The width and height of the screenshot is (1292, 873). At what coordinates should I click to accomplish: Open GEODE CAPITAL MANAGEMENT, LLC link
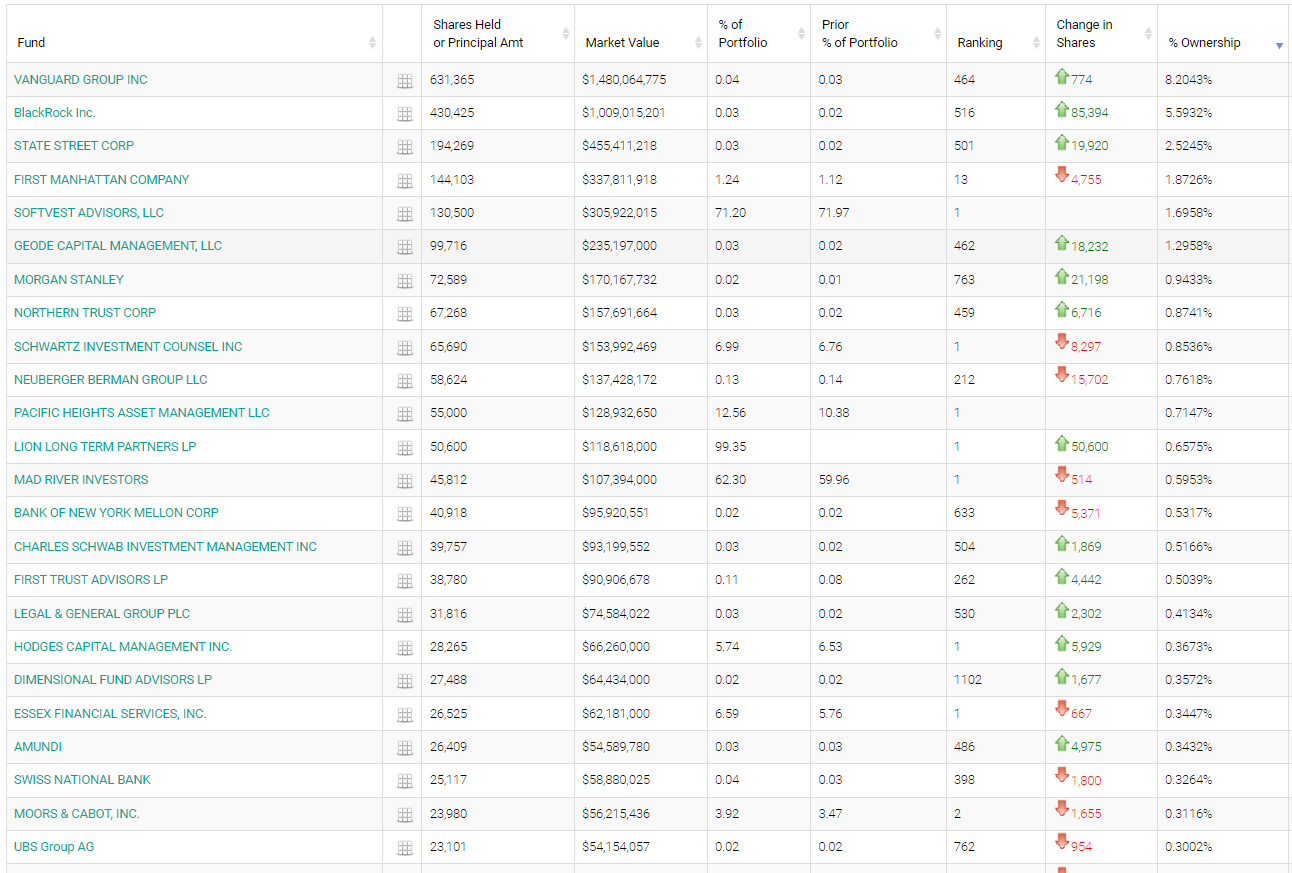(x=118, y=246)
